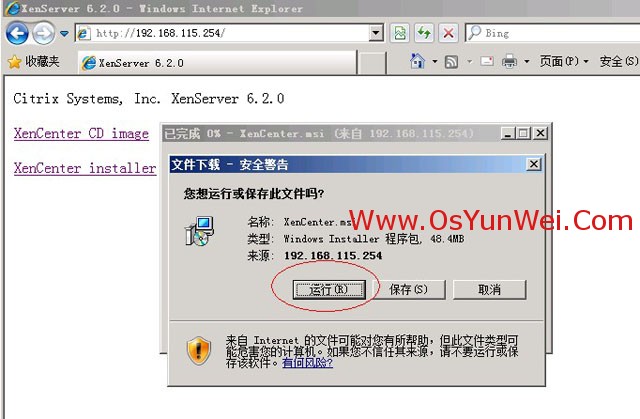Click the 运行(R) run button

click(x=324, y=289)
